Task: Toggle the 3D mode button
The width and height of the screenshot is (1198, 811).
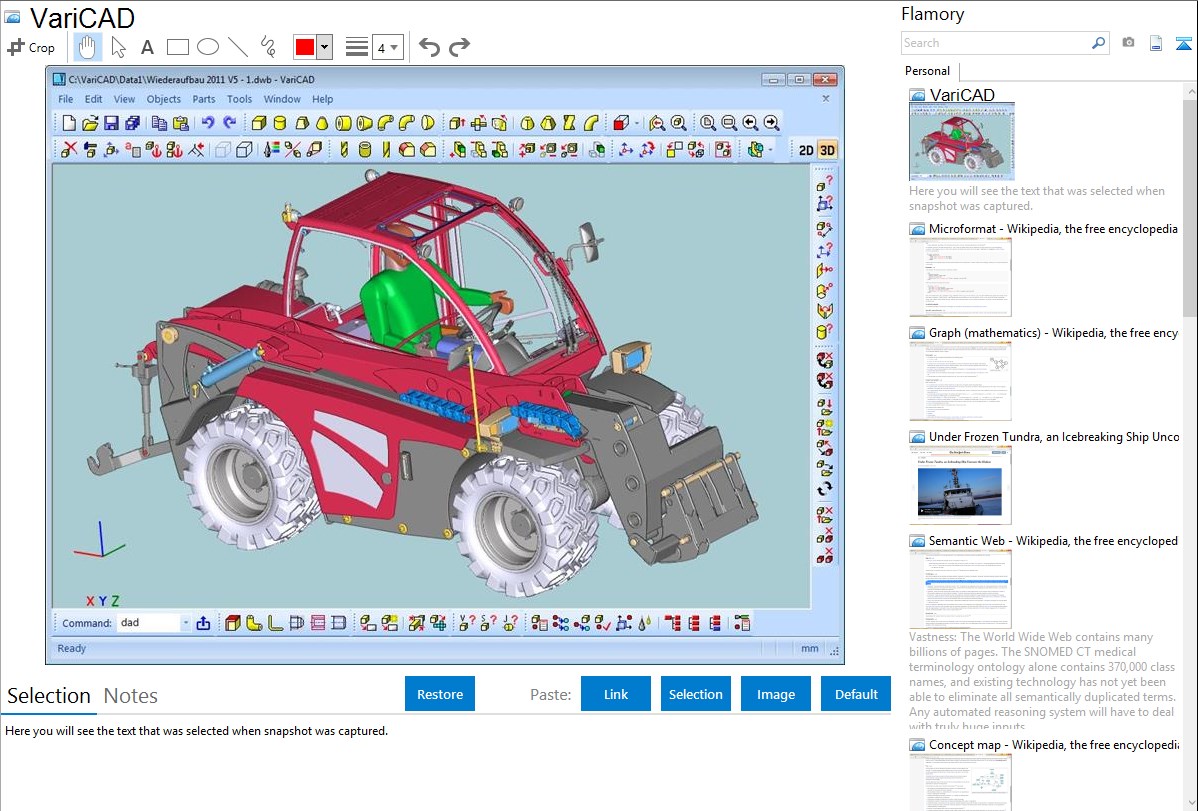Action: pos(827,150)
